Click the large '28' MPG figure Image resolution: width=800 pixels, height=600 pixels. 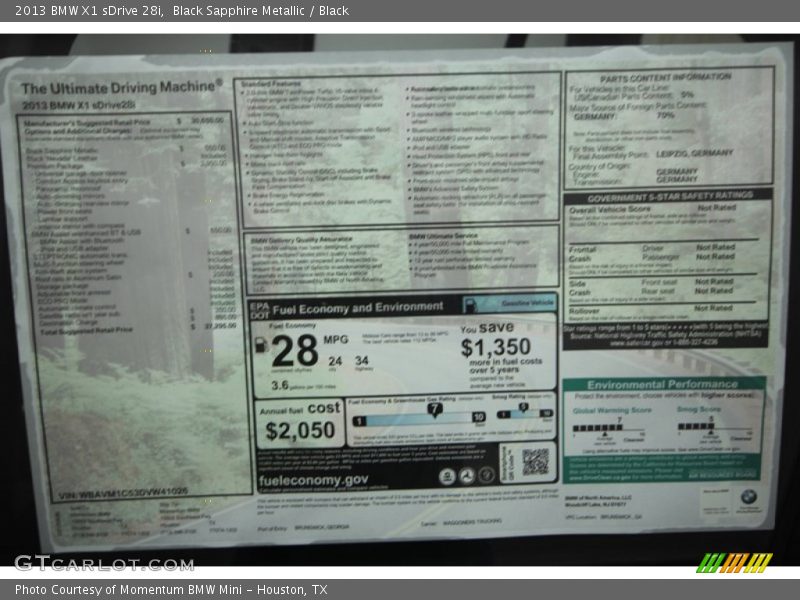pos(295,351)
